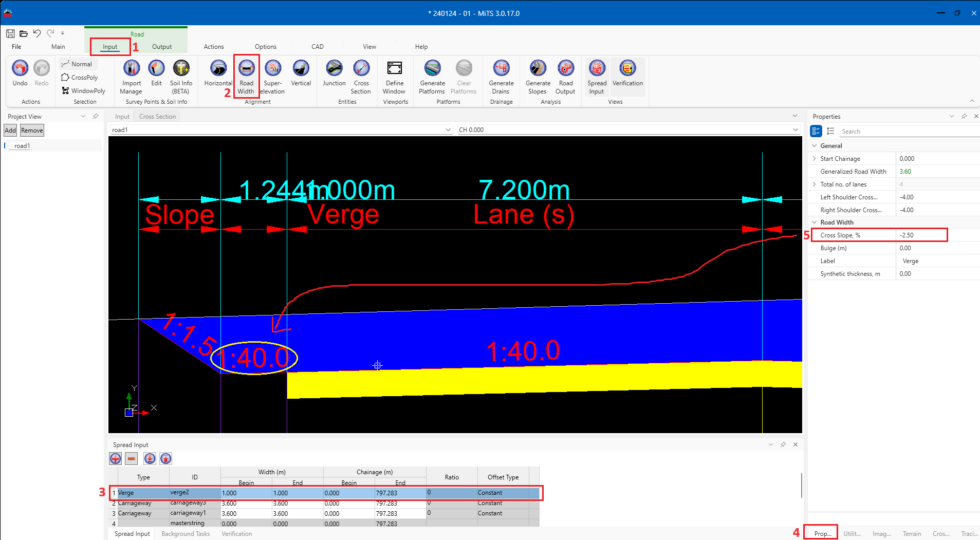
Task: Click the Cross Section entity icon
Action: [x=361, y=68]
